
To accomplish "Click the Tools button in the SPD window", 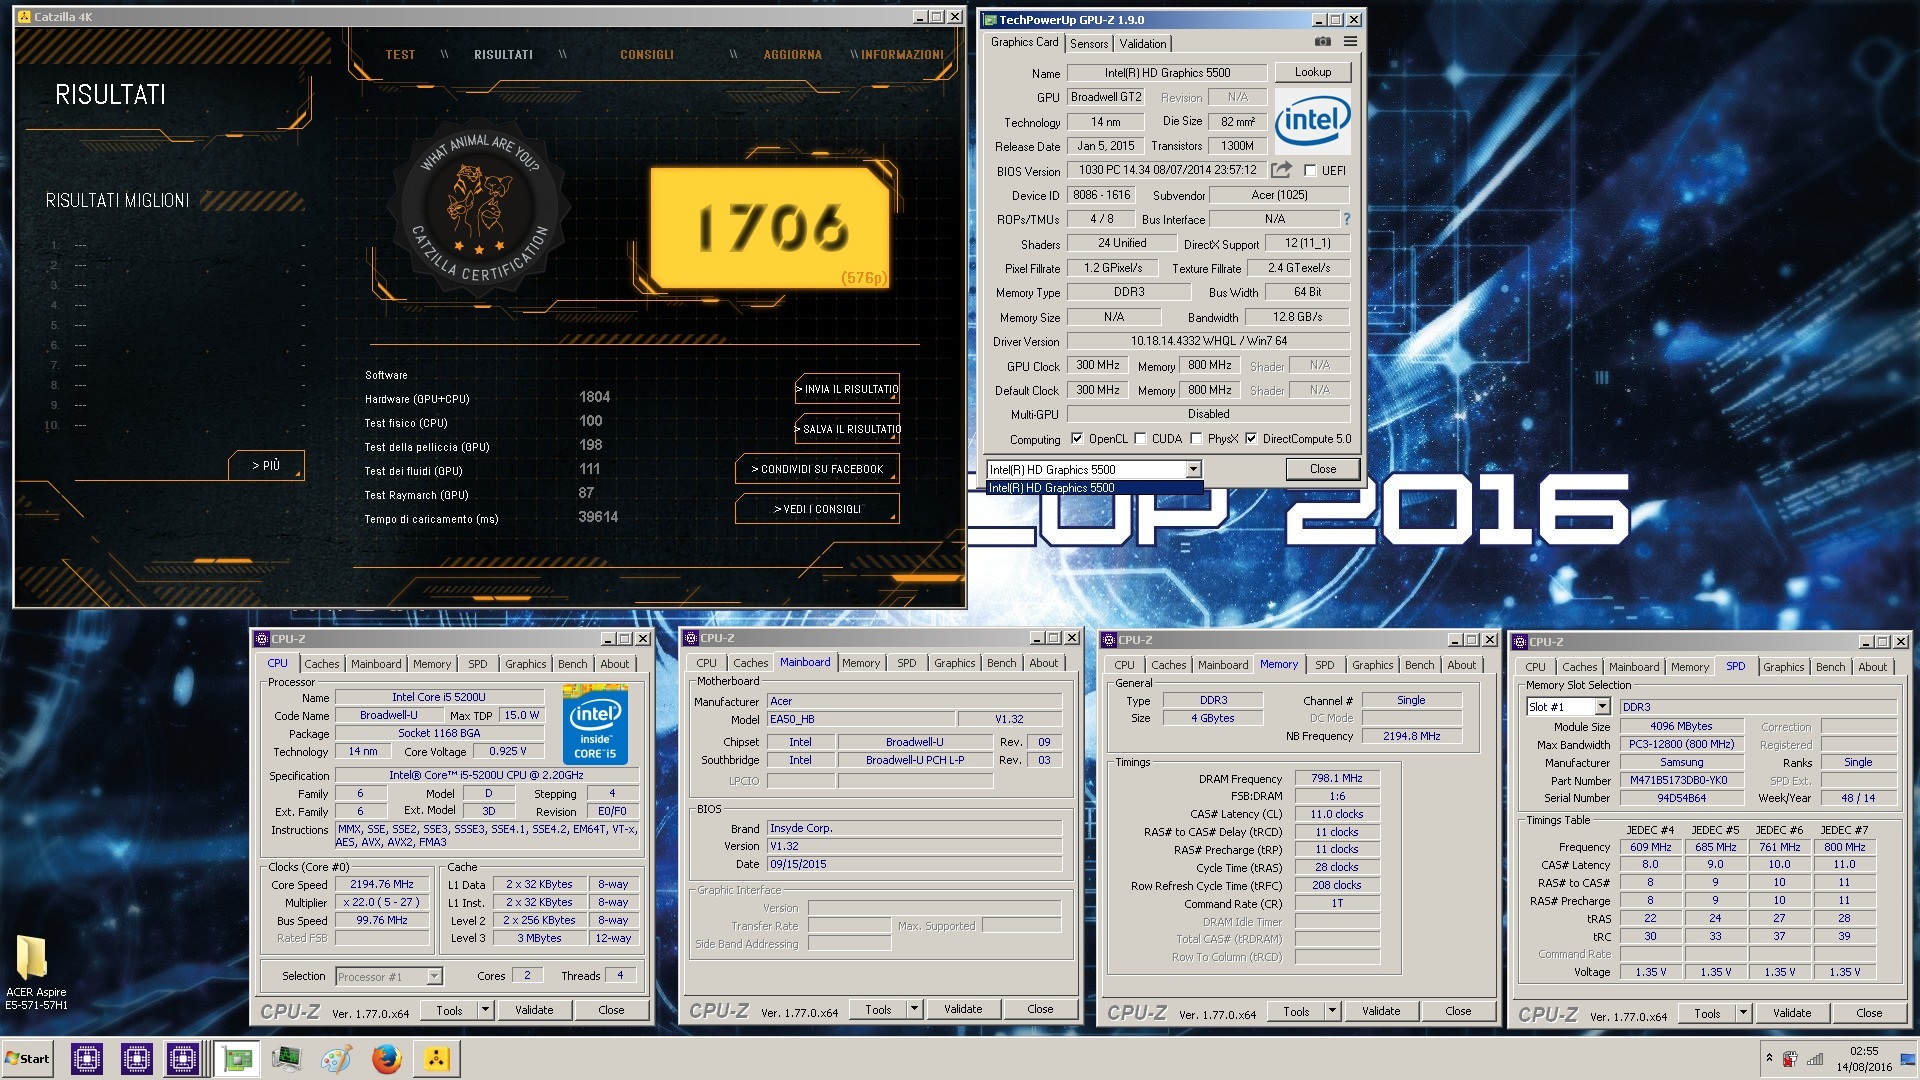I will coord(1707,1013).
